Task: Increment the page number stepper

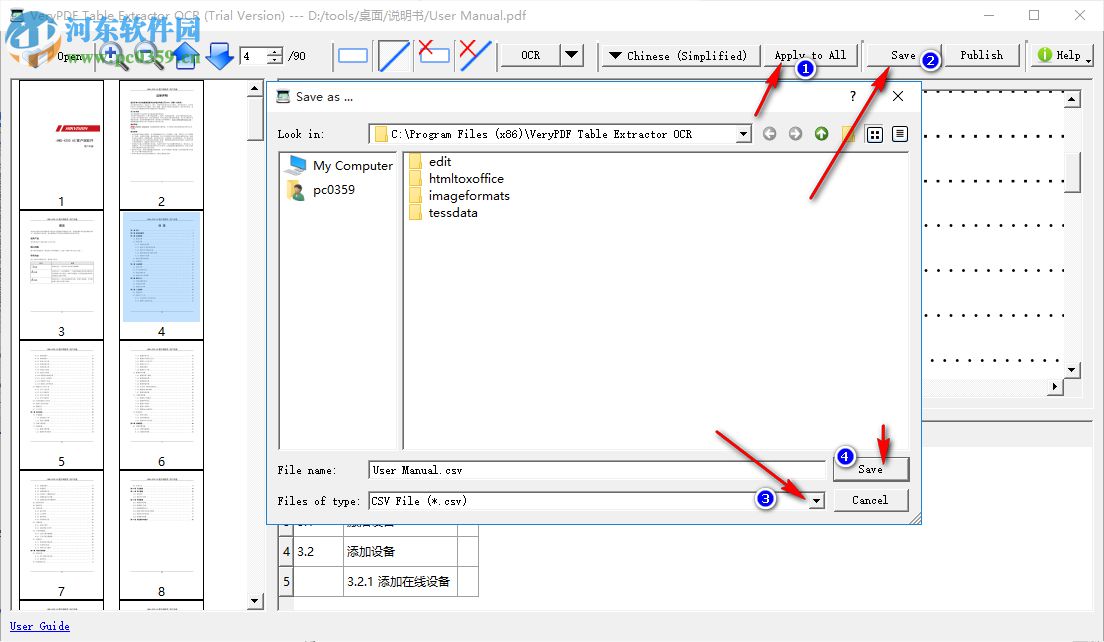Action: [273, 51]
